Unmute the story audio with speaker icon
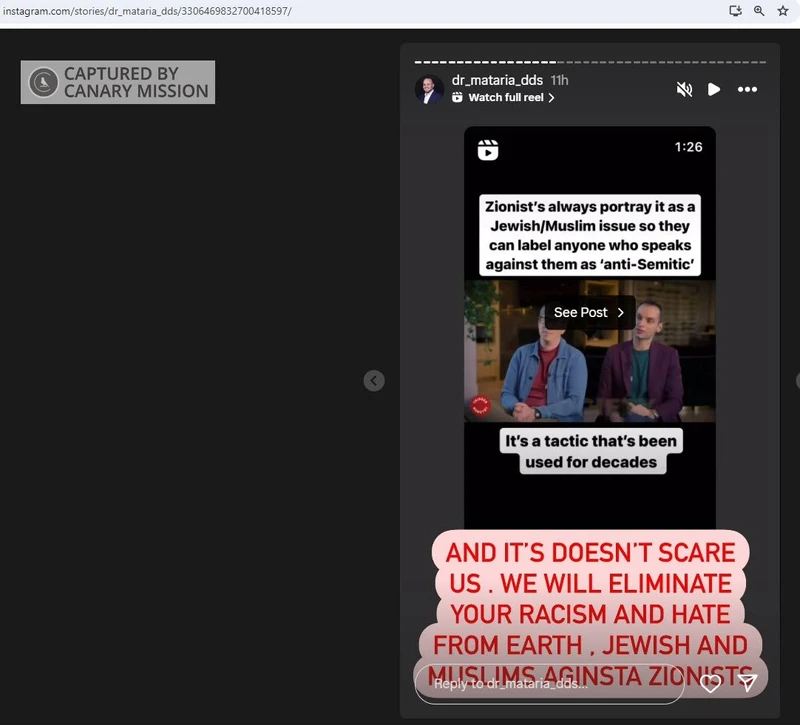The width and height of the screenshot is (800, 725). pos(684,89)
